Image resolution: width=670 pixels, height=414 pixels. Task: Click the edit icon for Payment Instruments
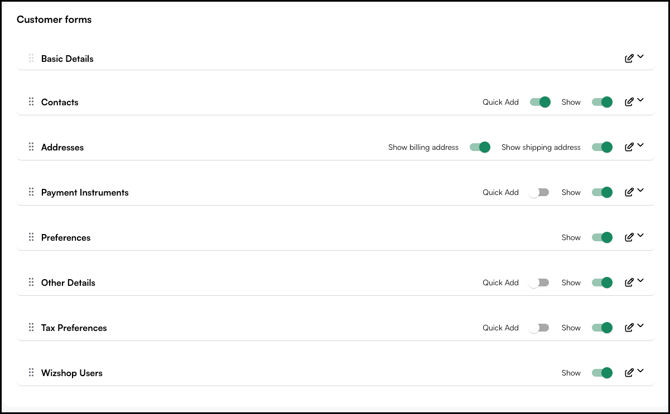coord(629,192)
